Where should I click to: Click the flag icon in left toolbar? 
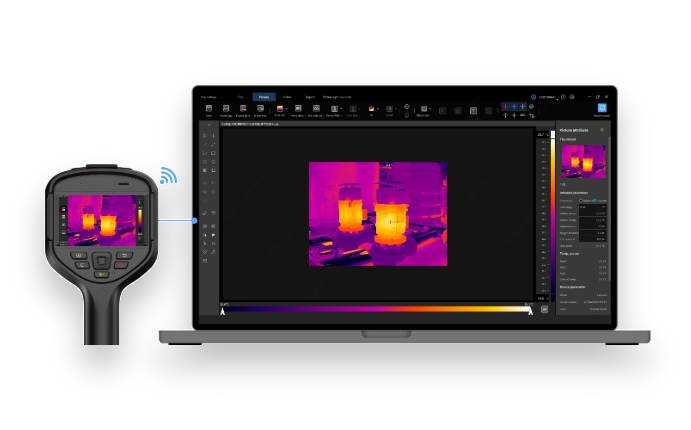[213, 235]
